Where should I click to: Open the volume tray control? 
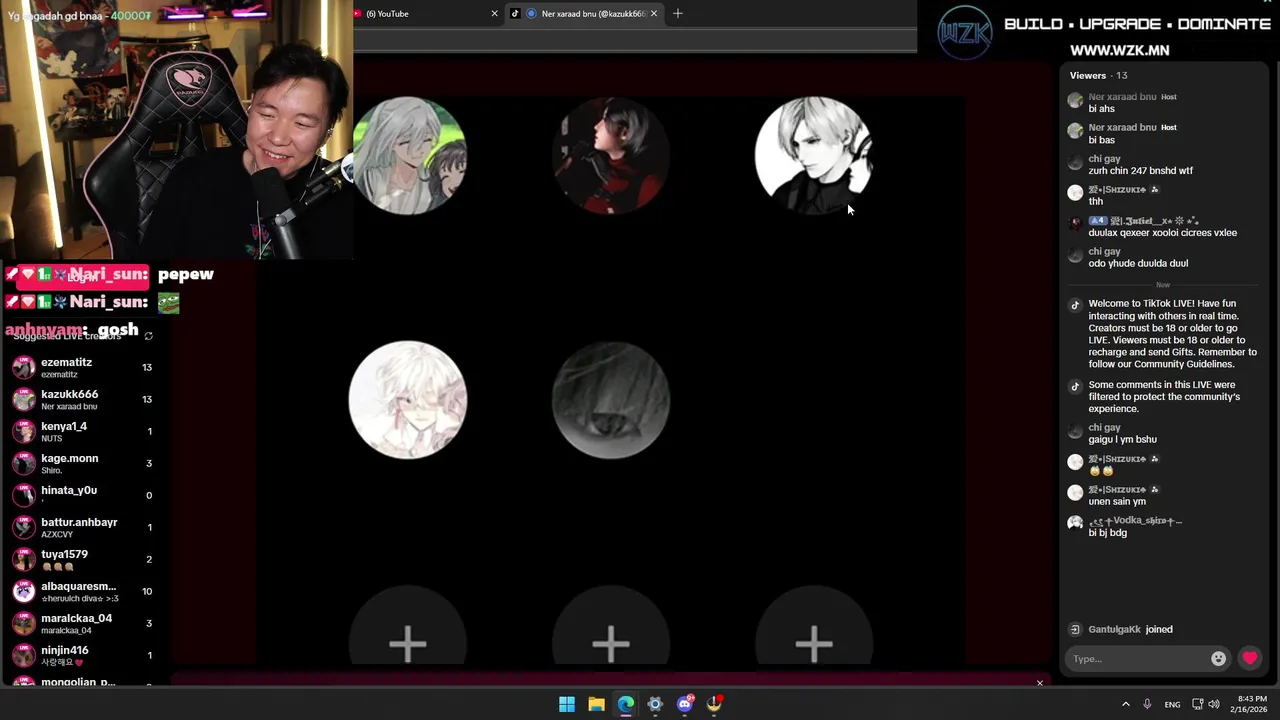pyautogui.click(x=1214, y=704)
